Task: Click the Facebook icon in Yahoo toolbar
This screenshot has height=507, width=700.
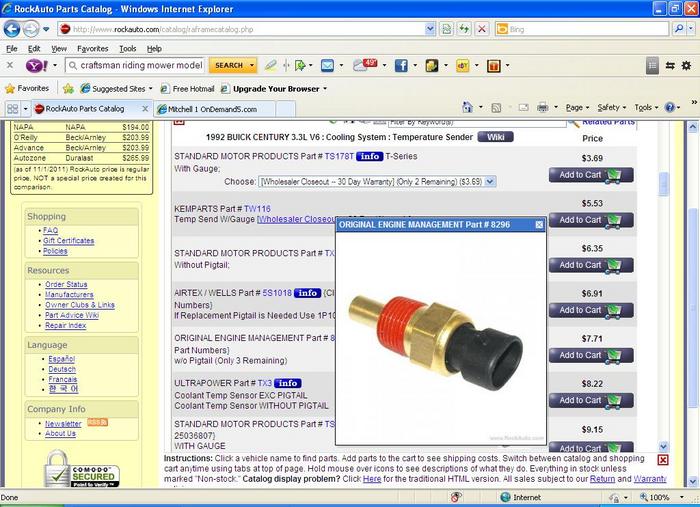Action: [x=401, y=66]
